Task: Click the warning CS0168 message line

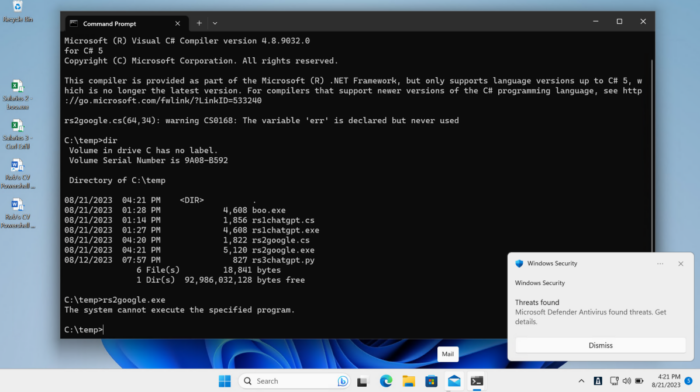Action: coord(261,121)
